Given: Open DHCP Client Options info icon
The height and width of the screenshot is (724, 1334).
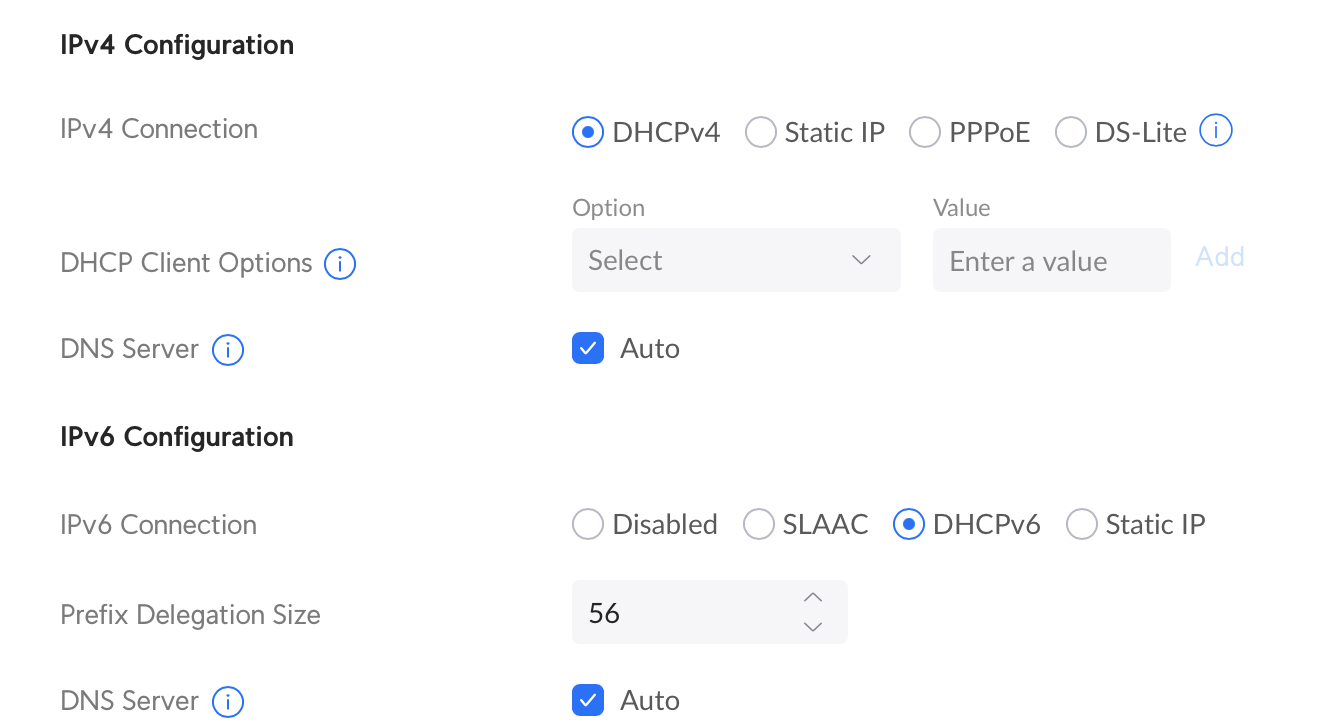Looking at the screenshot, I should click(x=341, y=264).
